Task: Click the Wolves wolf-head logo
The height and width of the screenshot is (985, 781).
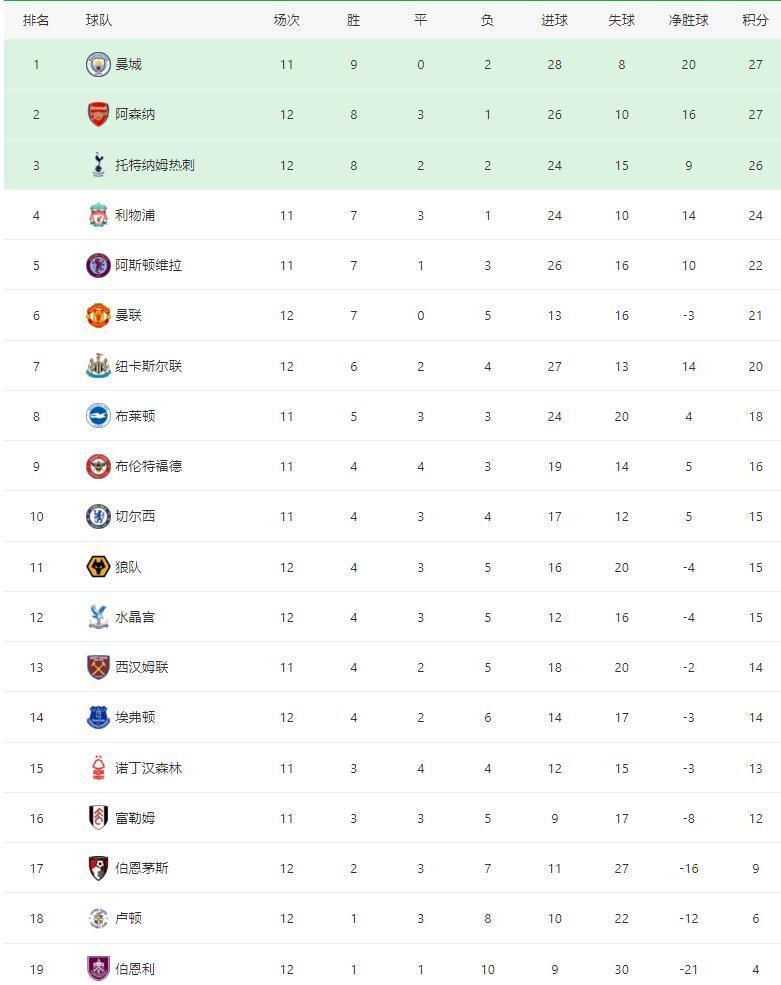Action: pos(98,567)
